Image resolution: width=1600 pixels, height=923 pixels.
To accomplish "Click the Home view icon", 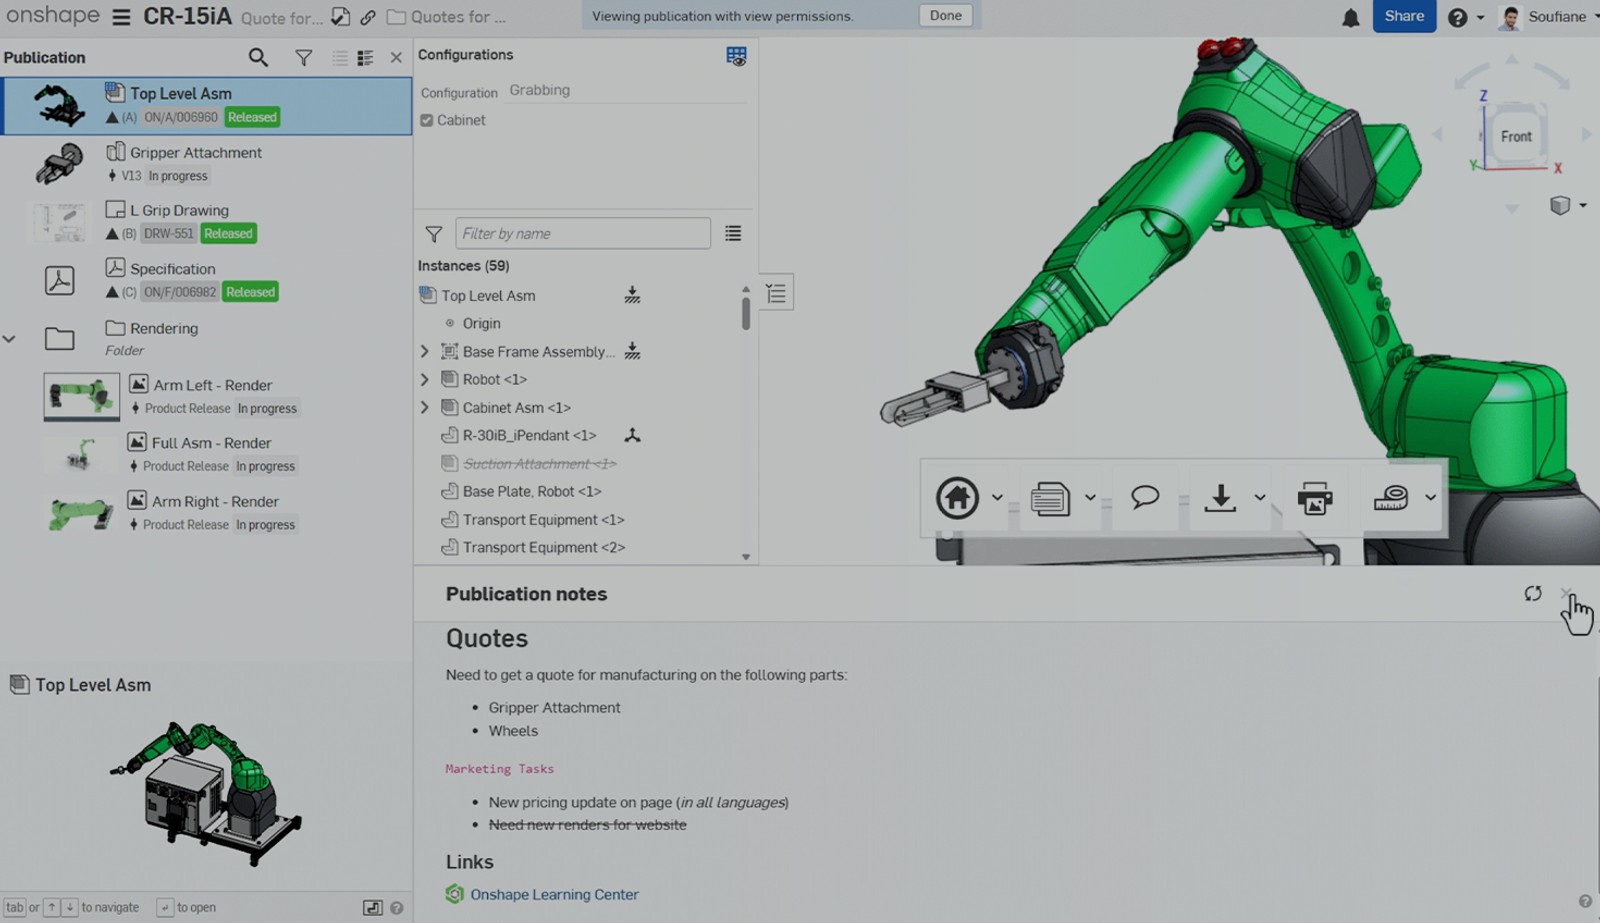I will click(957, 497).
